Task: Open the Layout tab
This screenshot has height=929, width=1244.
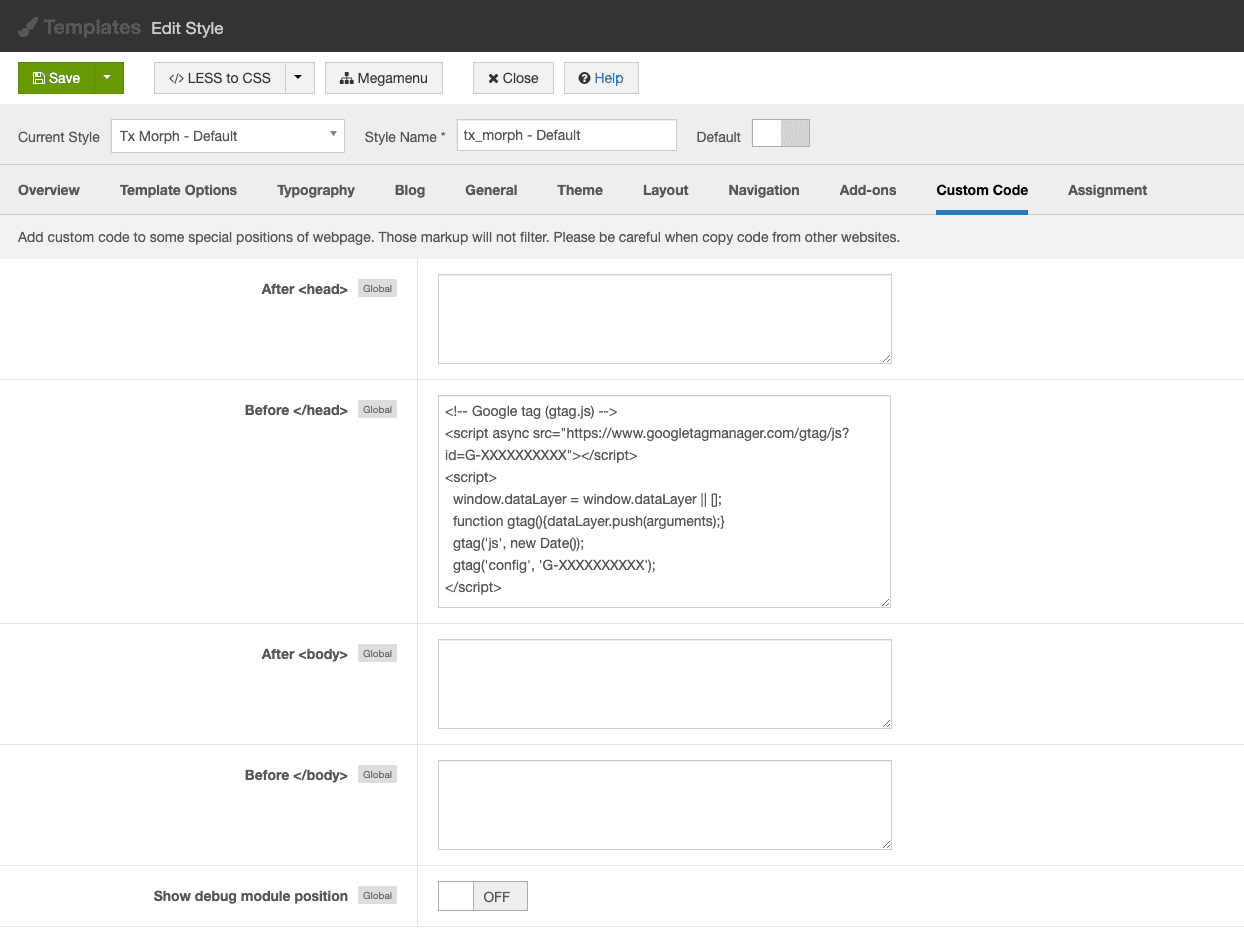Action: coord(666,190)
